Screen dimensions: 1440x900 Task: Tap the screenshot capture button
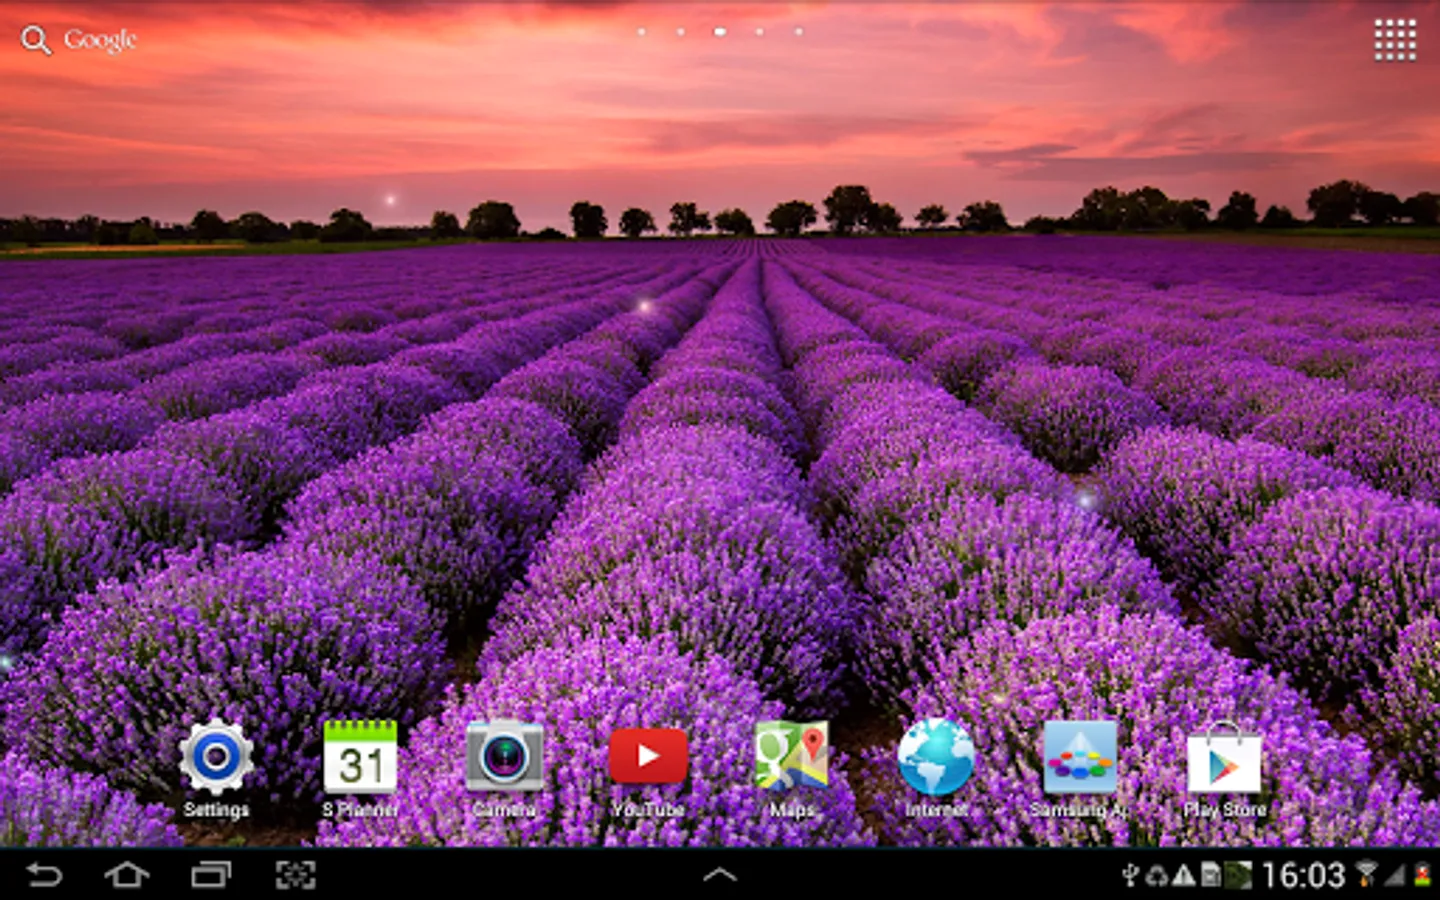point(295,876)
